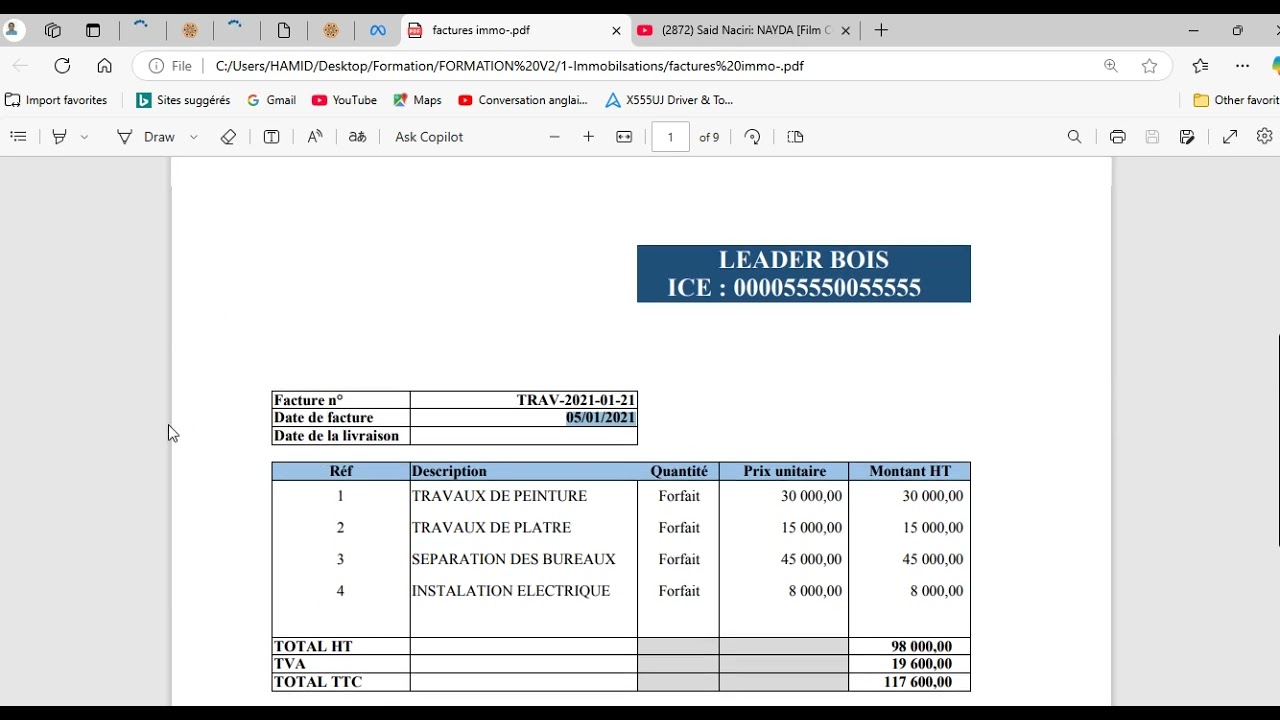The image size is (1280, 720).
Task: Switch to the factures immo-.pdf tab
Action: [516, 30]
